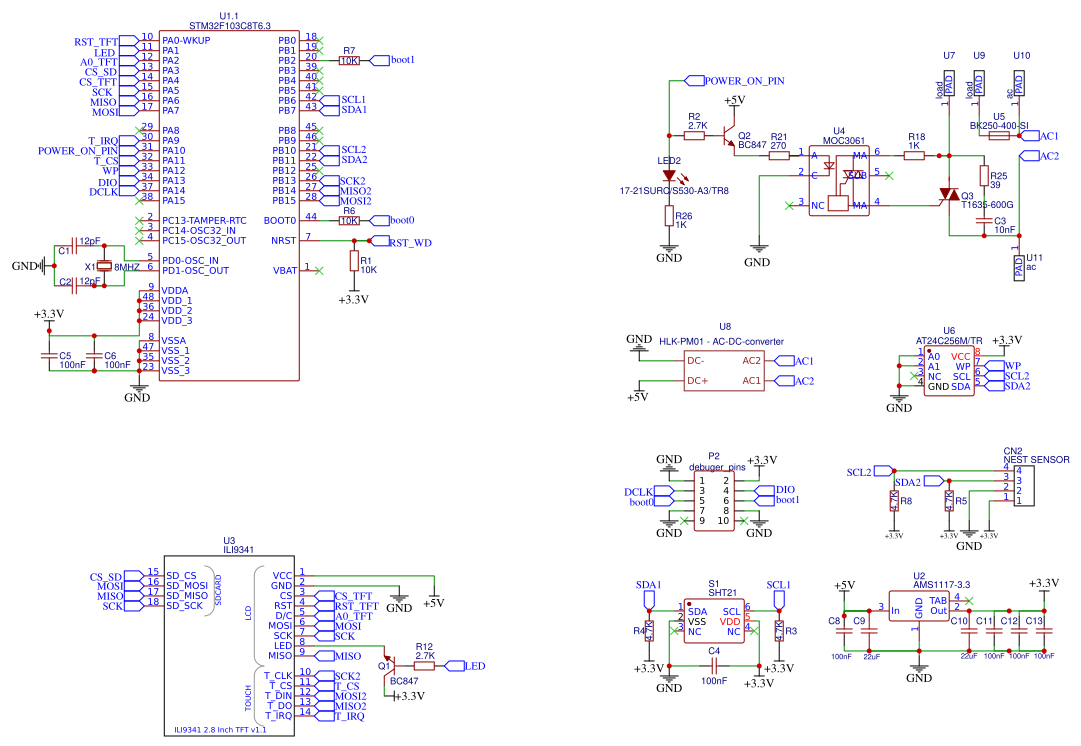The image size is (1081, 746).
Task: Click the R12 2.7K resistor
Action: click(x=424, y=664)
